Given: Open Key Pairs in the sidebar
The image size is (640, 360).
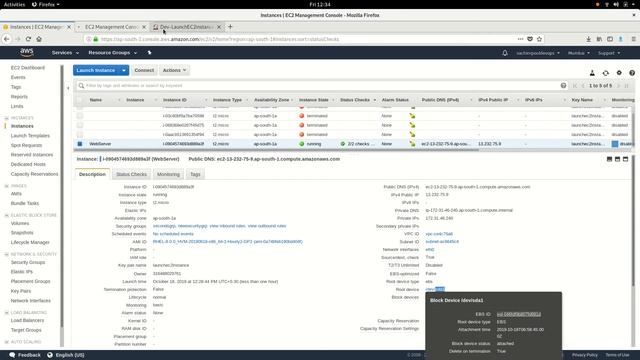Looking at the screenshot, I should [x=21, y=291].
